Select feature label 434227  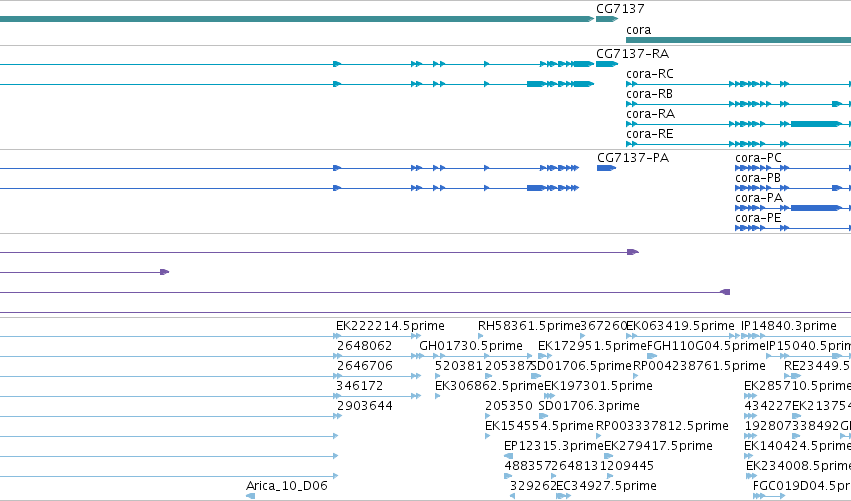tap(767, 406)
